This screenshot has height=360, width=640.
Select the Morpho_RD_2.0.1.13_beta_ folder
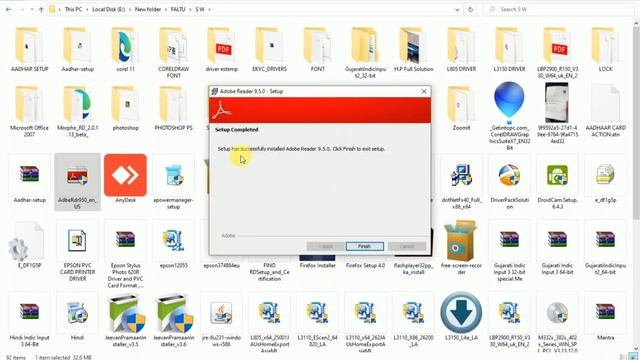pyautogui.click(x=78, y=111)
